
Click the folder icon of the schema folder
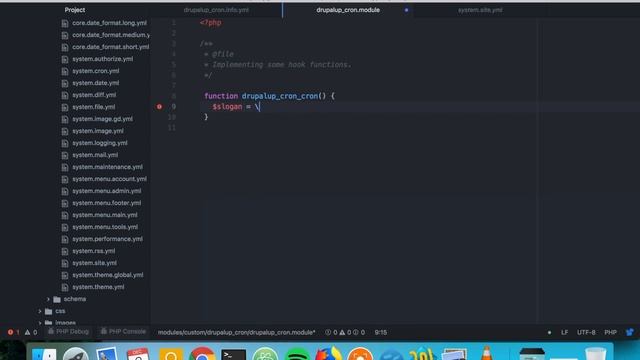tap(57, 299)
